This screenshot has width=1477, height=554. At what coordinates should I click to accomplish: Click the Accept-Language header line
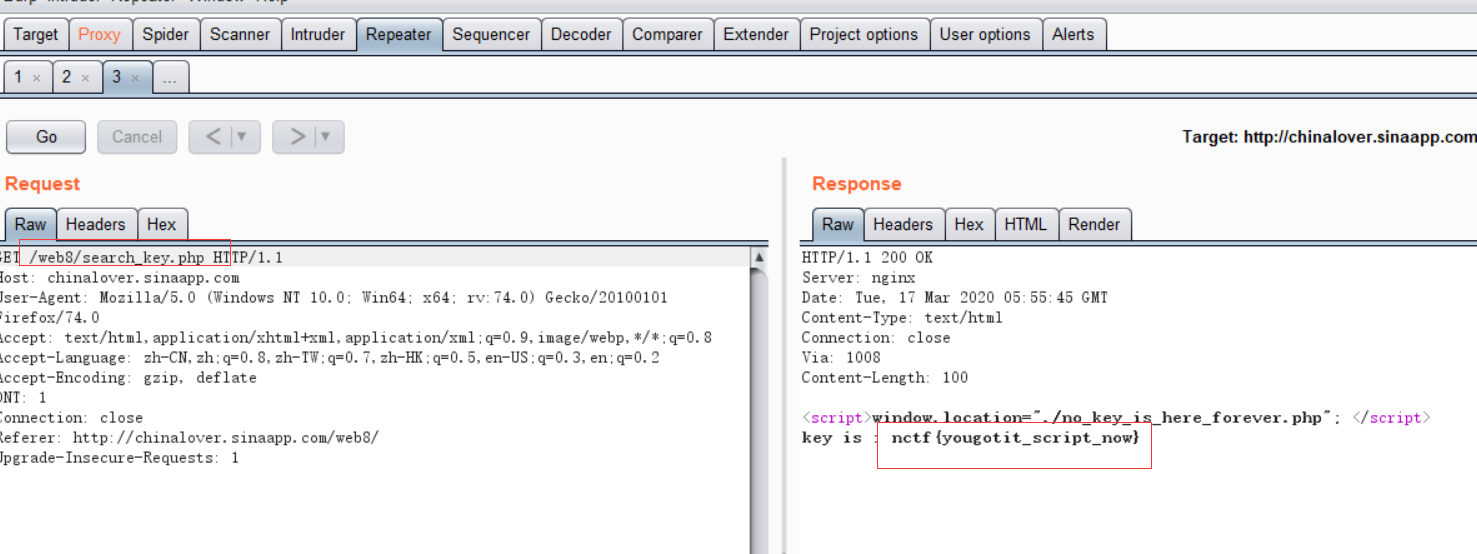pos(329,358)
